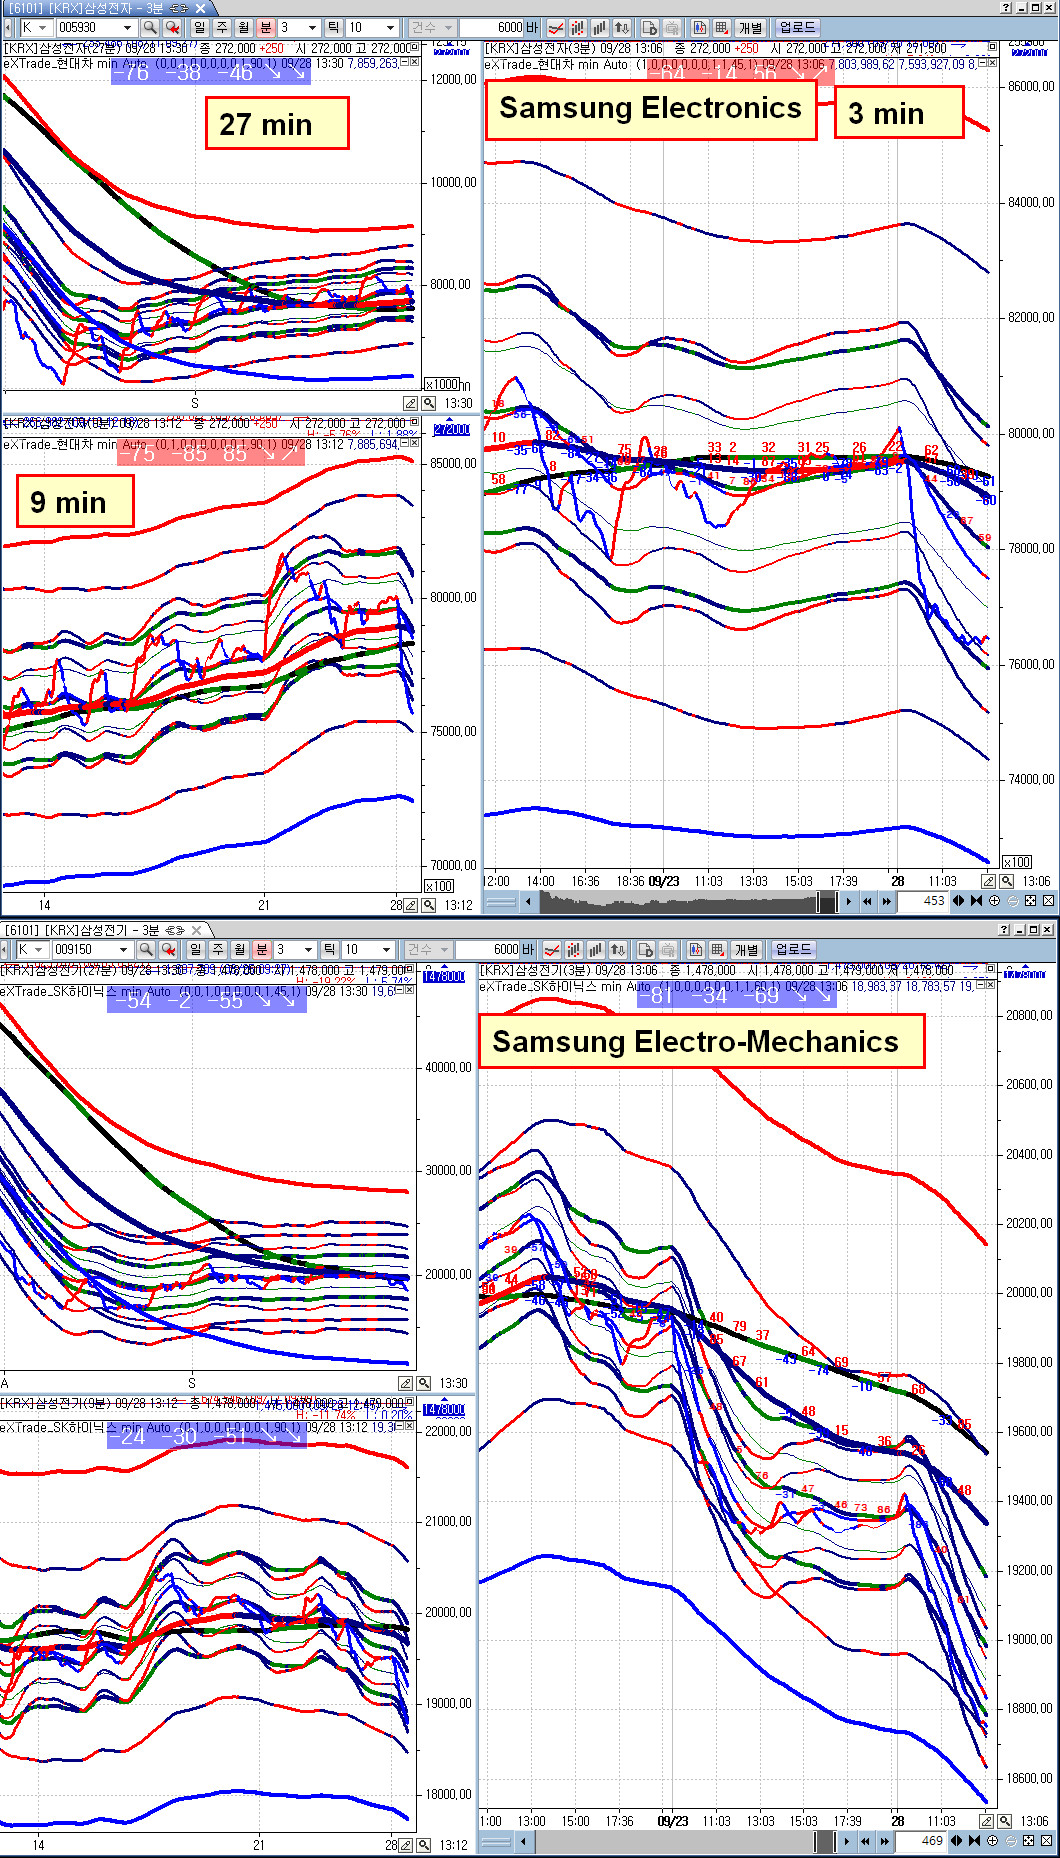Click the scroll-left arrow of the Samsung Electronics chart scrollbar
The image size is (1060, 1858).
(x=528, y=901)
